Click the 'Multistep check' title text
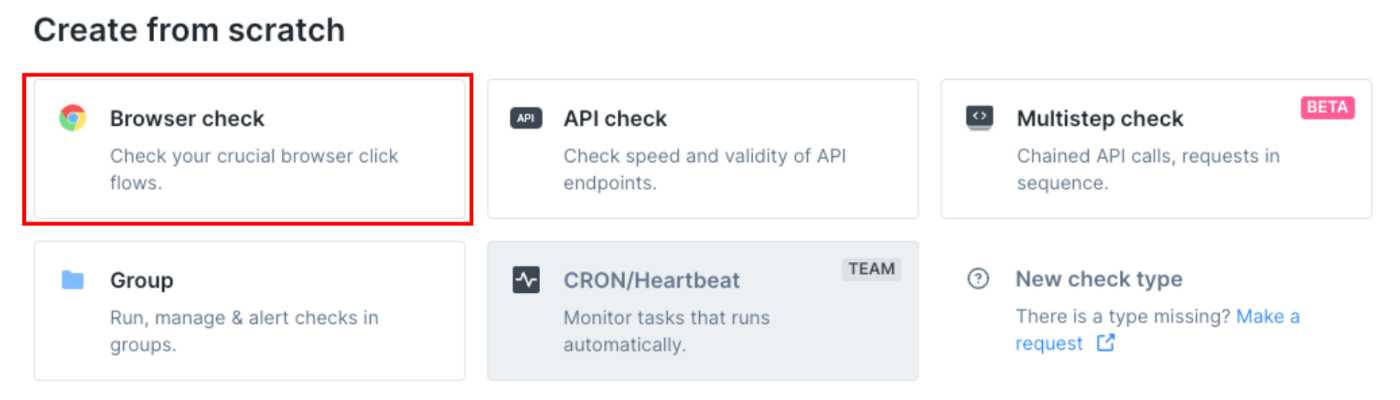The width and height of the screenshot is (1400, 400). tap(1100, 118)
